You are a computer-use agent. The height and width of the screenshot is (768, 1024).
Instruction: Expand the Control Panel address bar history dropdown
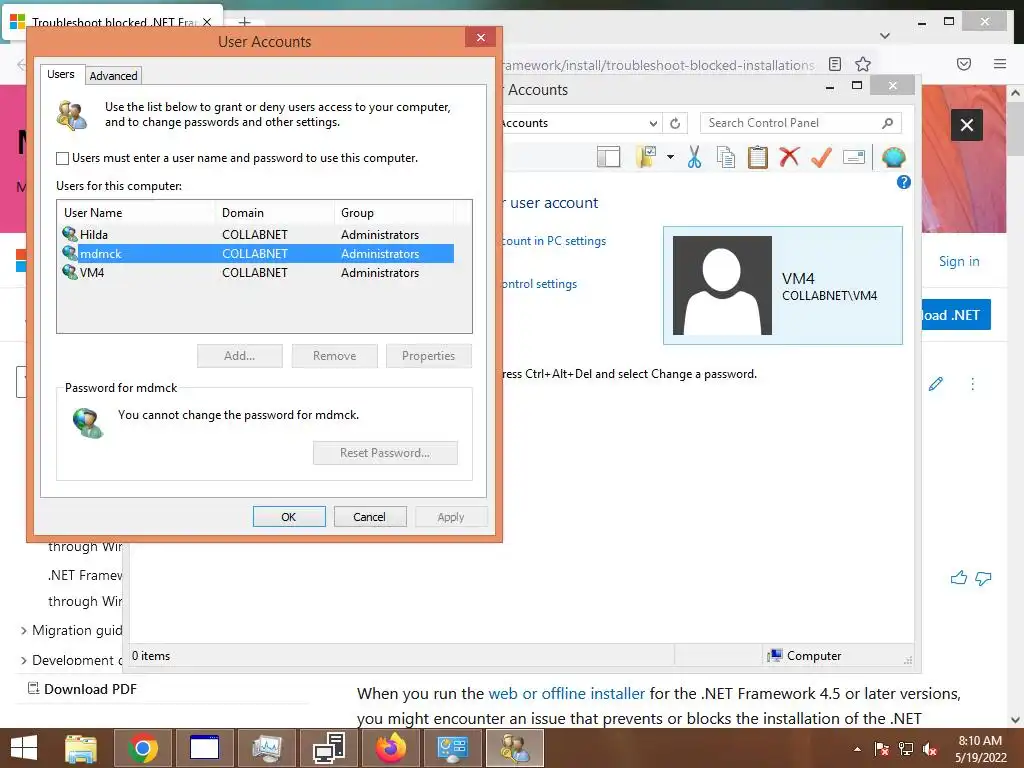[653, 123]
